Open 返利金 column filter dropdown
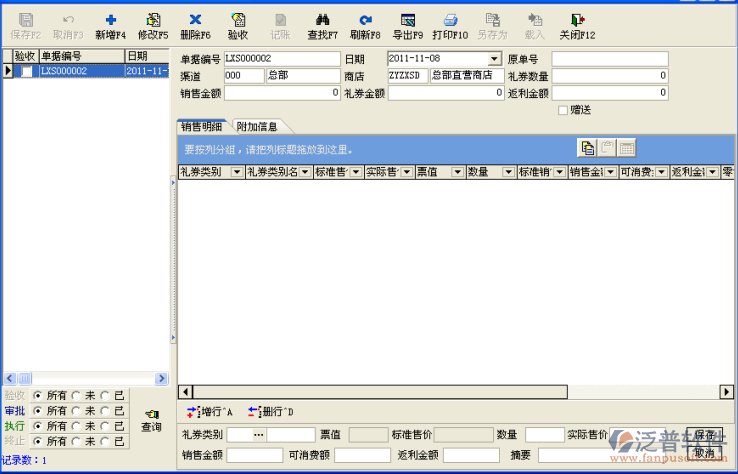This screenshot has width=738, height=474. [713, 172]
